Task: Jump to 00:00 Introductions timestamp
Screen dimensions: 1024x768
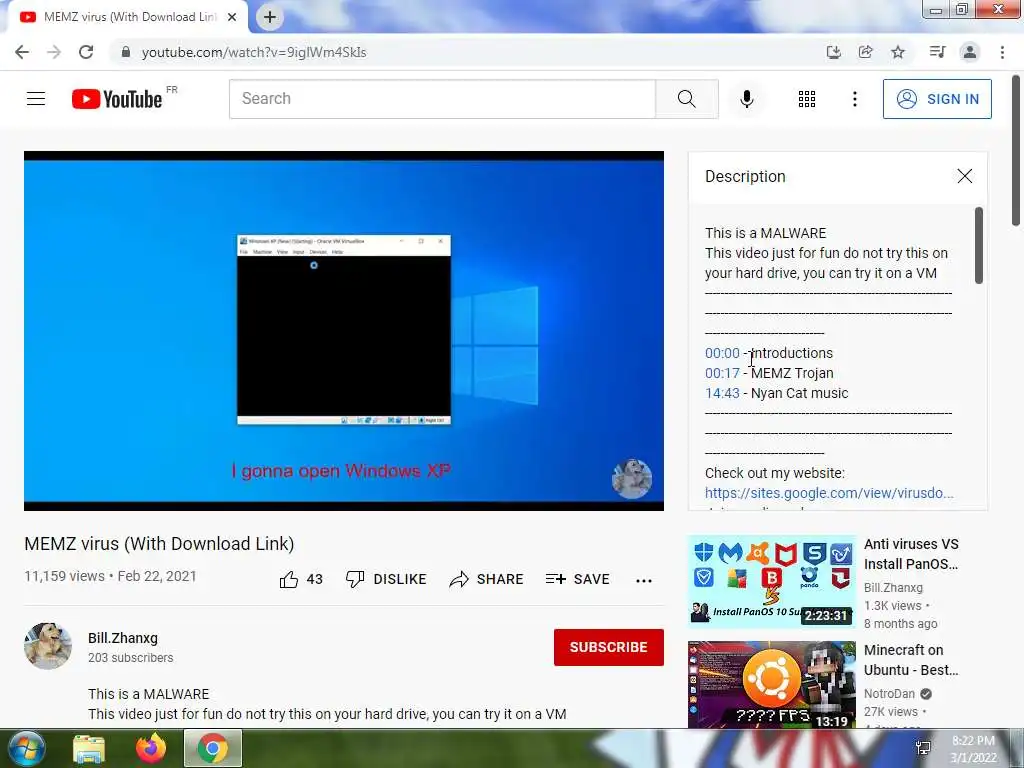Action: (722, 353)
